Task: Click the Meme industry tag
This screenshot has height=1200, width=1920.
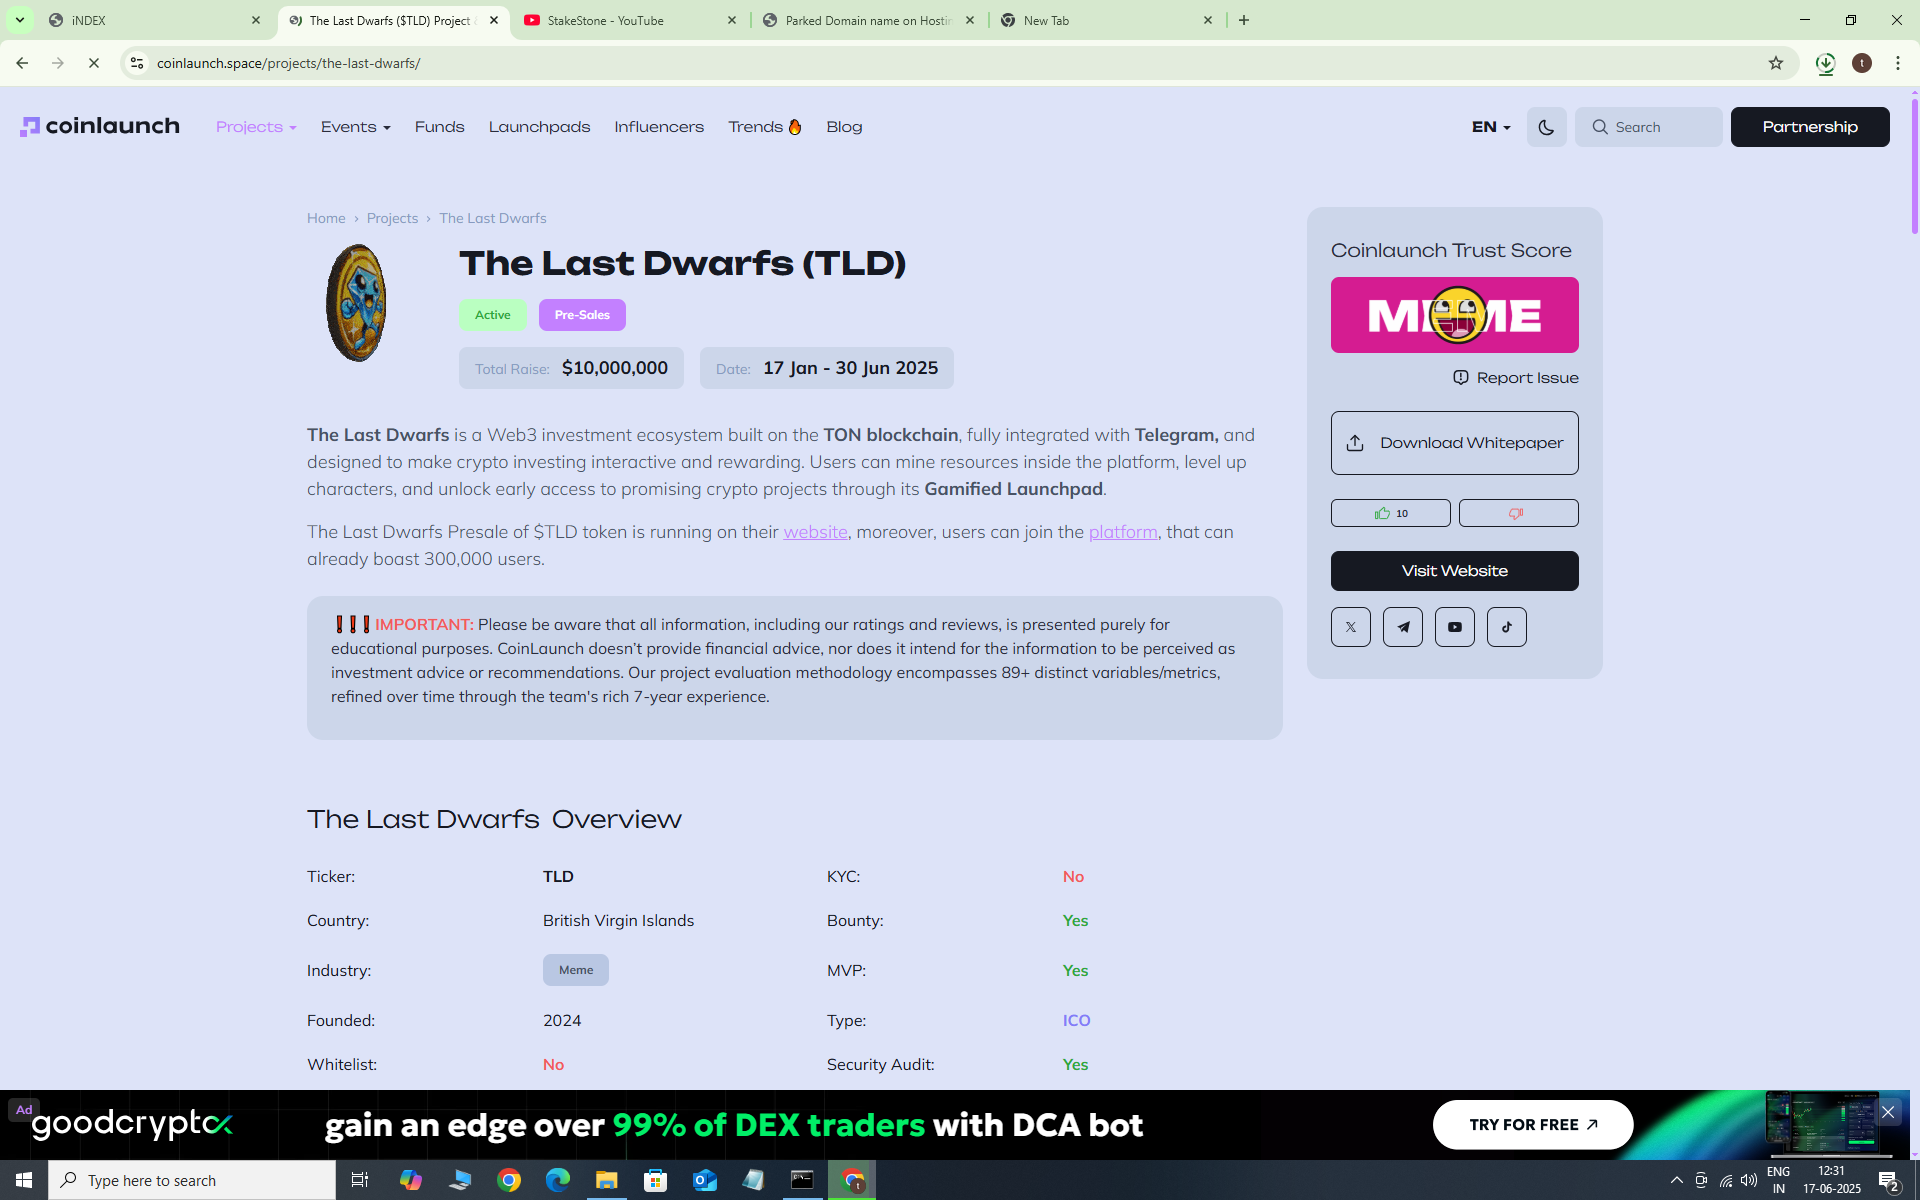Action: 575,970
